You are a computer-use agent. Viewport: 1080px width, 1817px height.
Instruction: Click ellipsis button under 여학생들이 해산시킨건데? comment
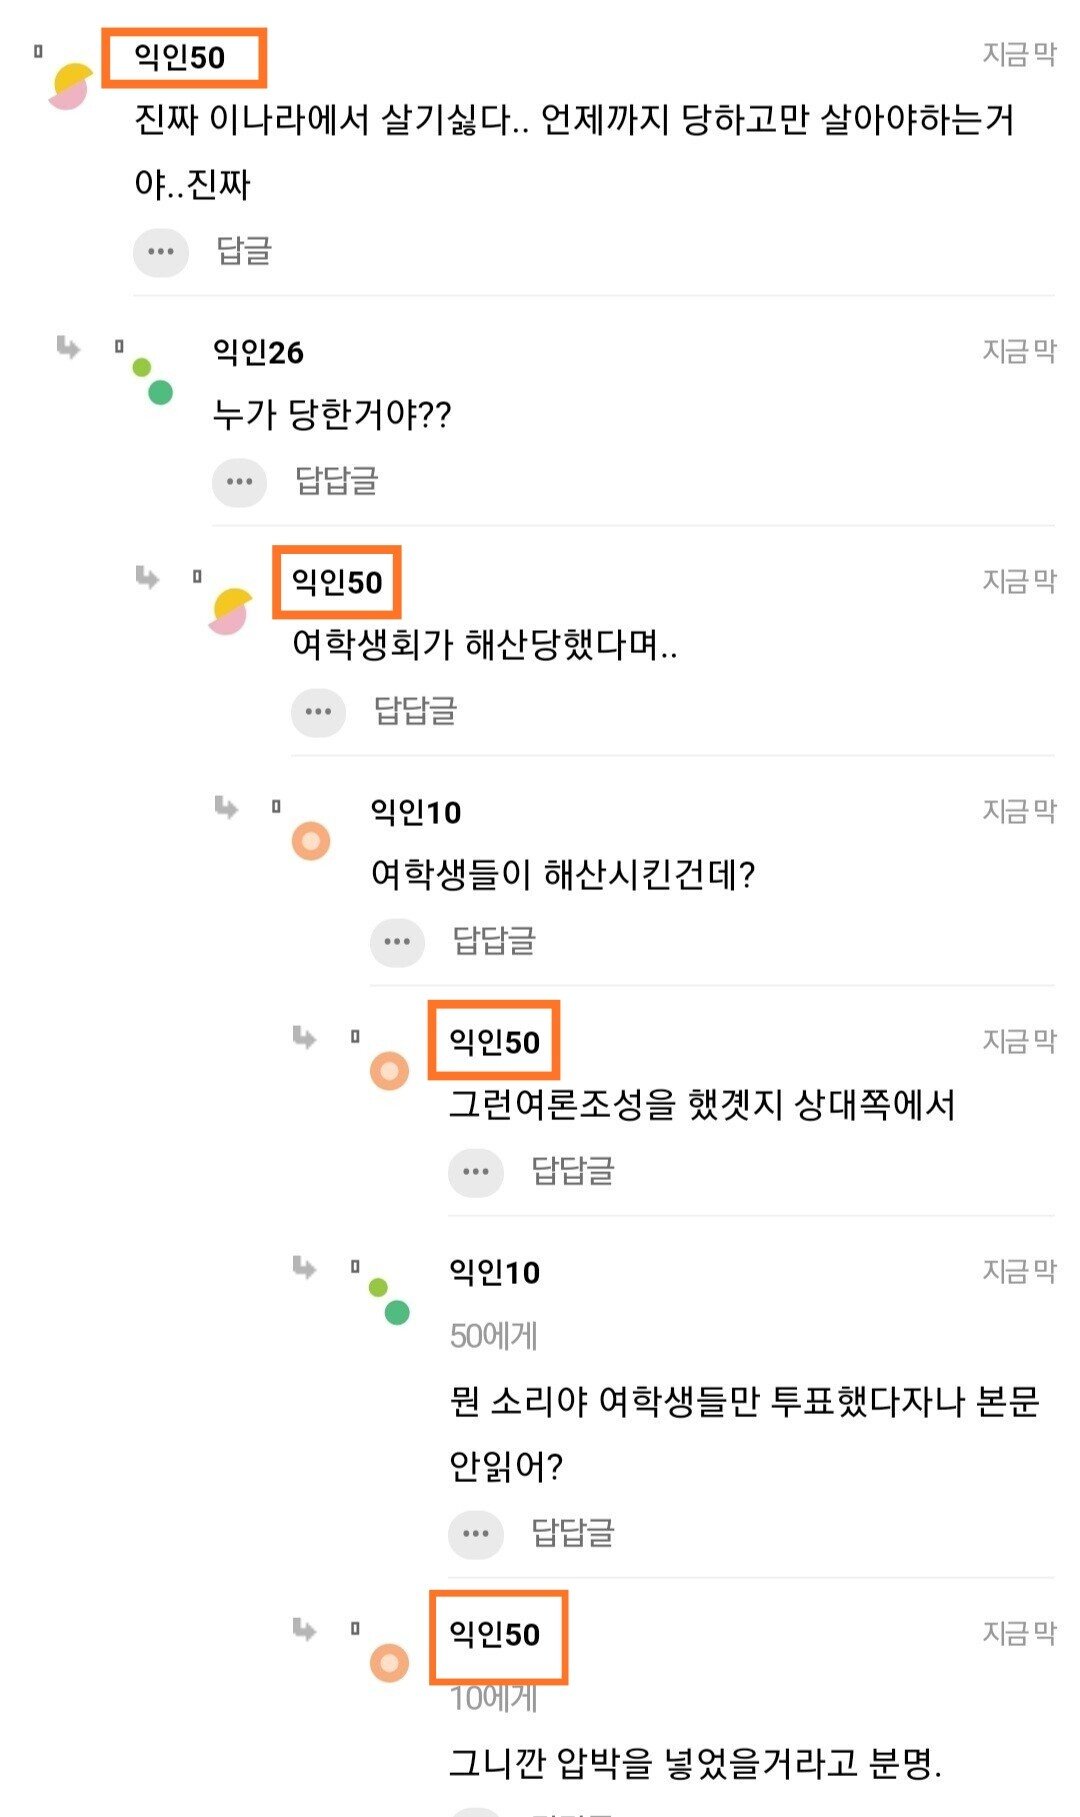click(397, 942)
